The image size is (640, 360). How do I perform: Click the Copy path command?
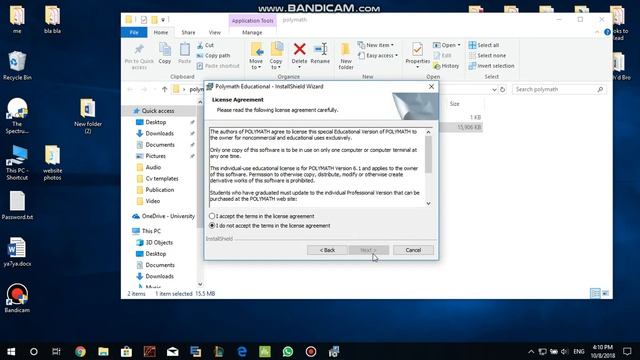213,55
